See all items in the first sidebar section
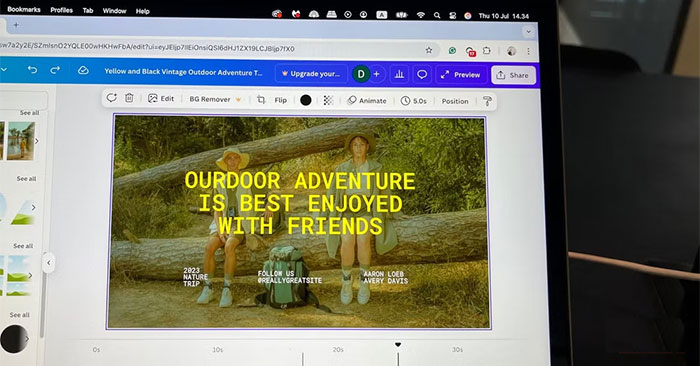Viewport: 700px width, 366px height. (29, 113)
